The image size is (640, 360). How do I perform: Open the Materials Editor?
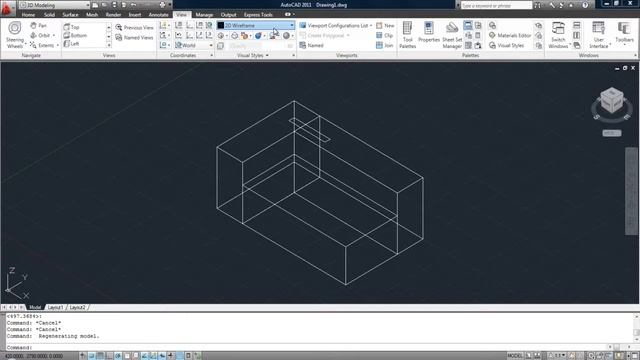510,36
